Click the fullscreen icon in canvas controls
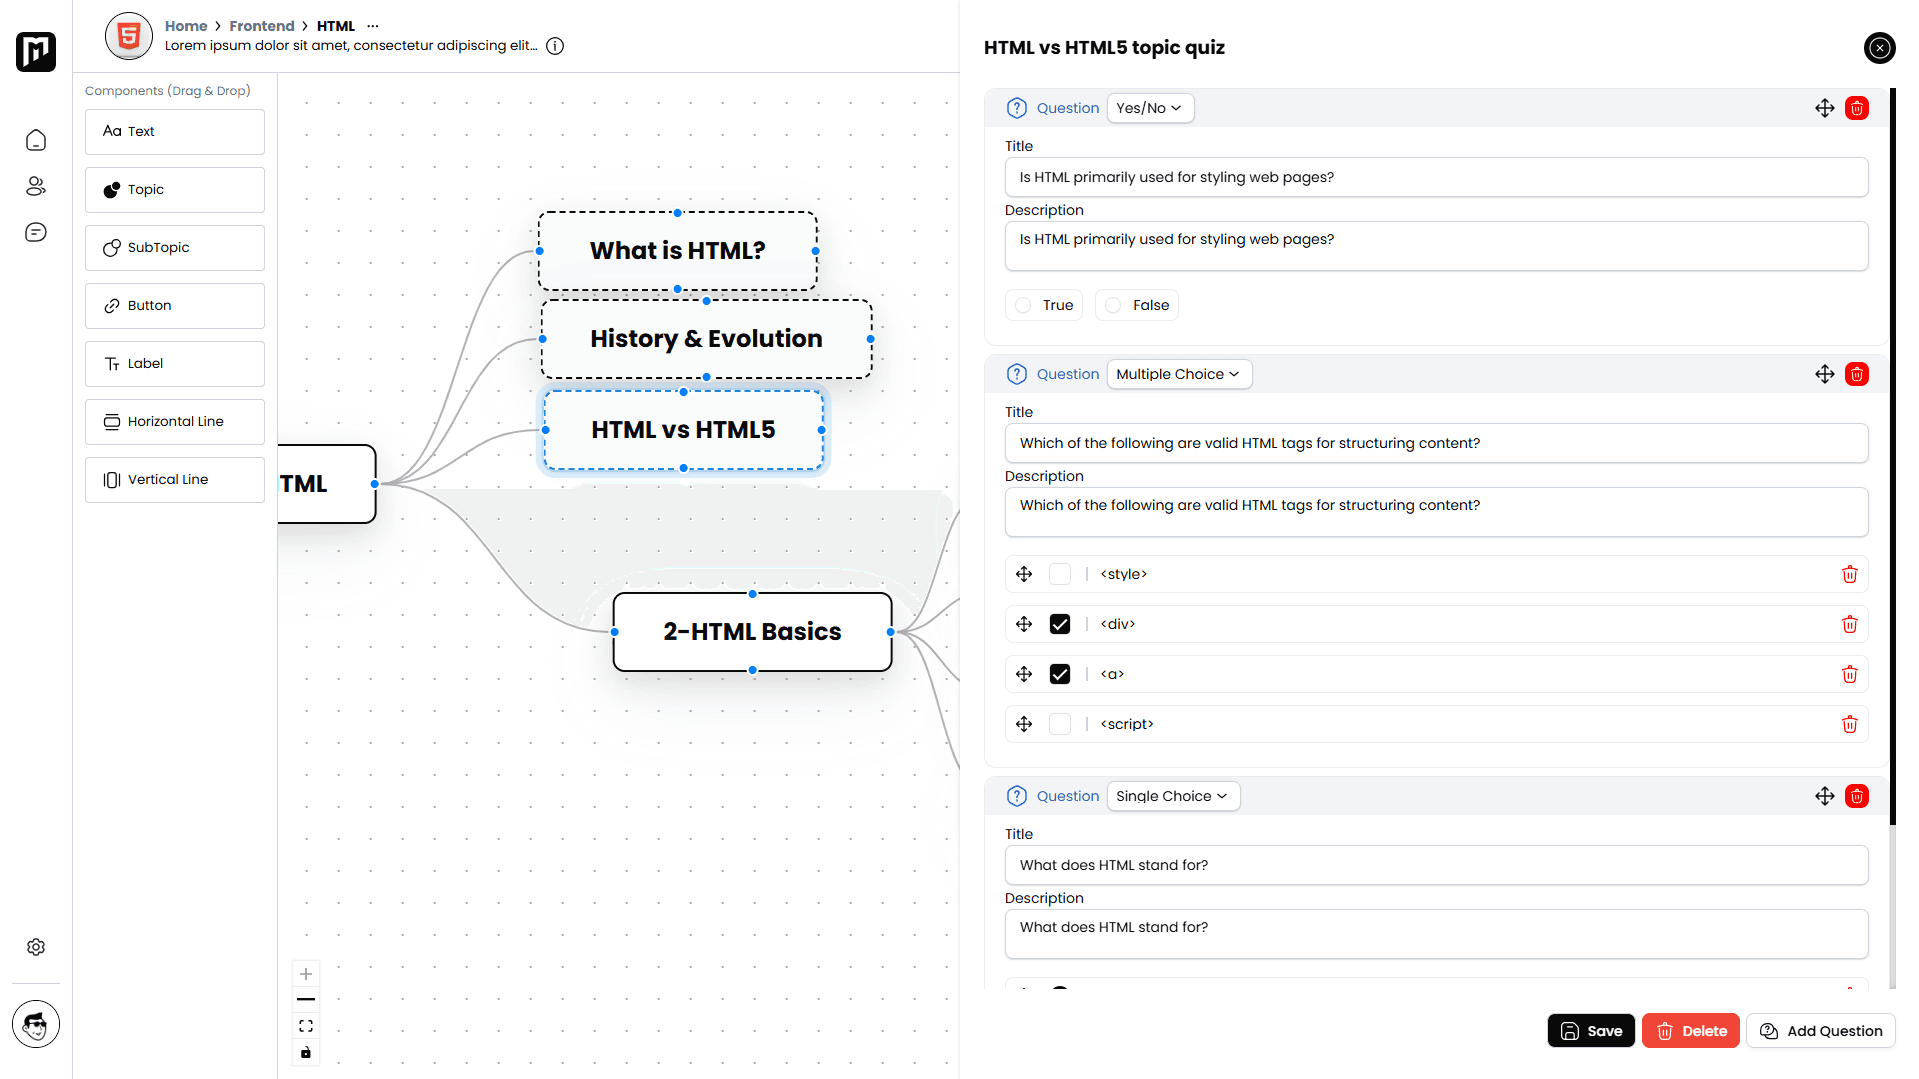The height and width of the screenshot is (1079, 1919). pos(306,1025)
